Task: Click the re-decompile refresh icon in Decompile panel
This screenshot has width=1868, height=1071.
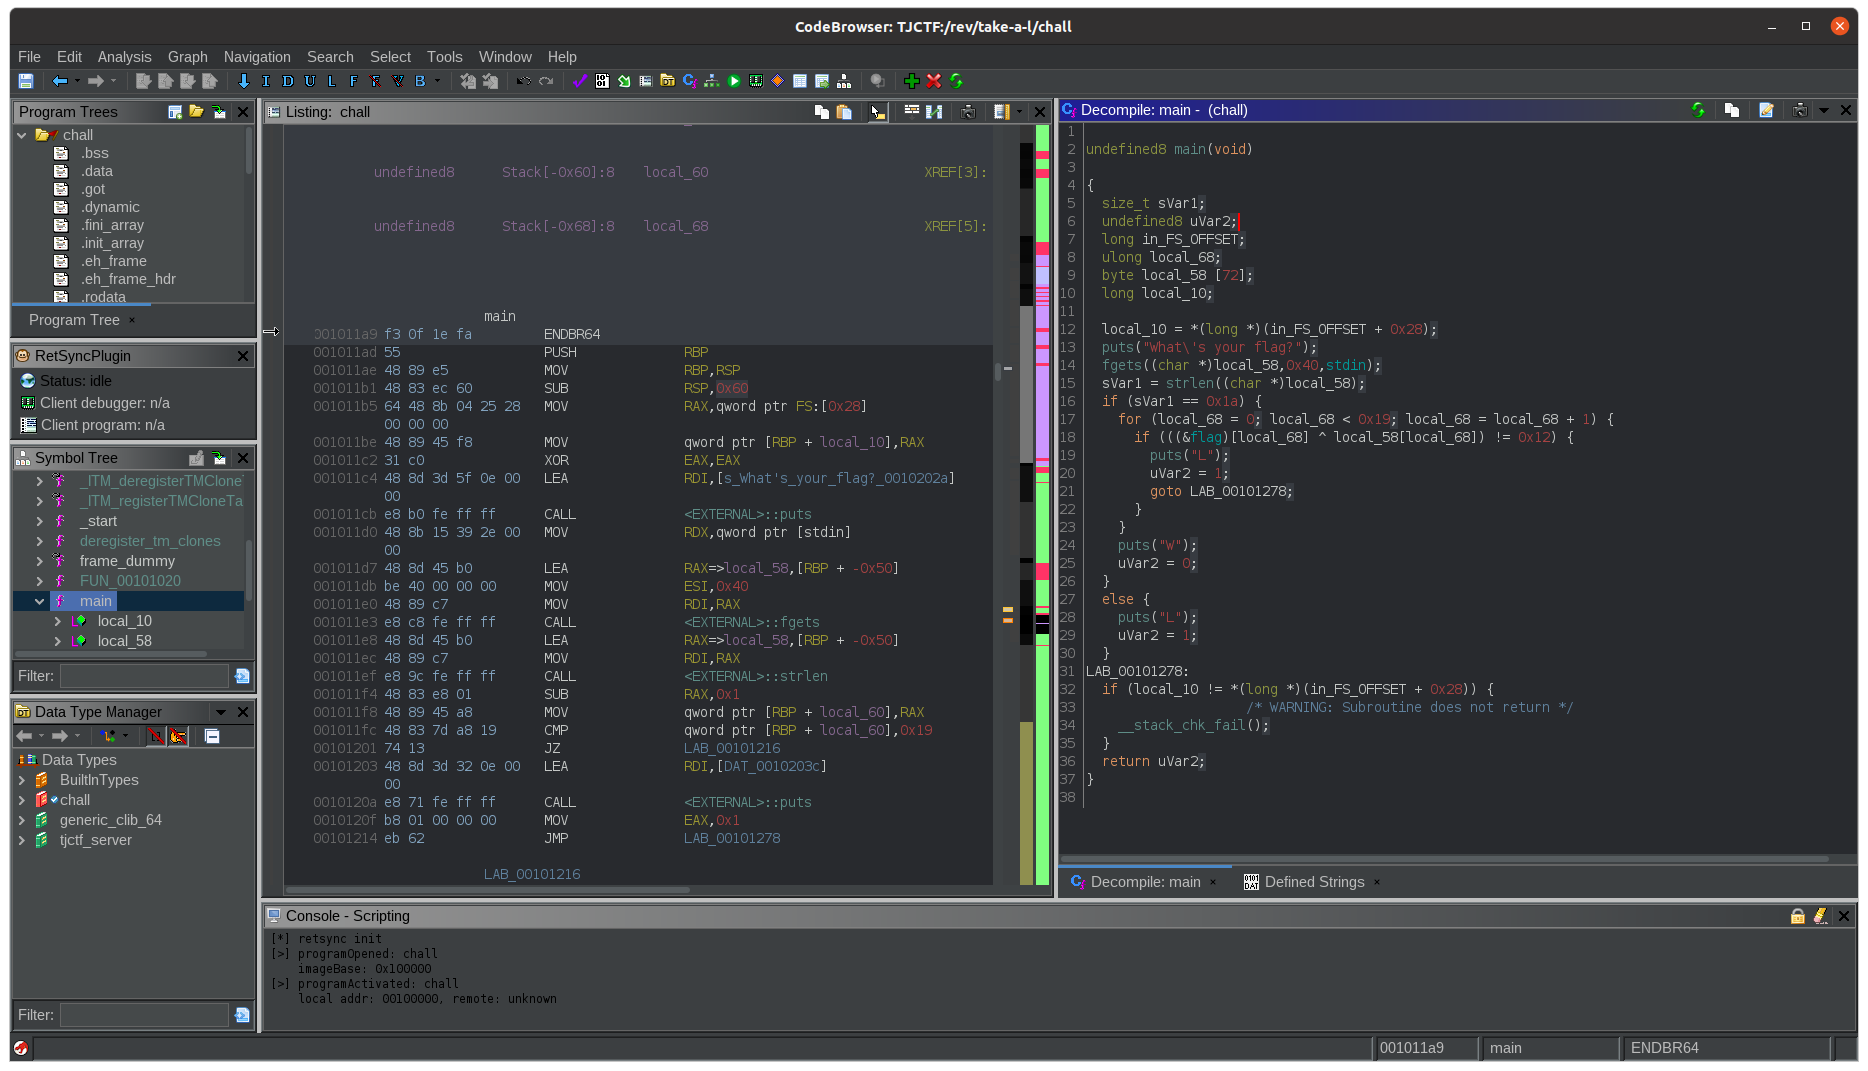Action: [1698, 110]
